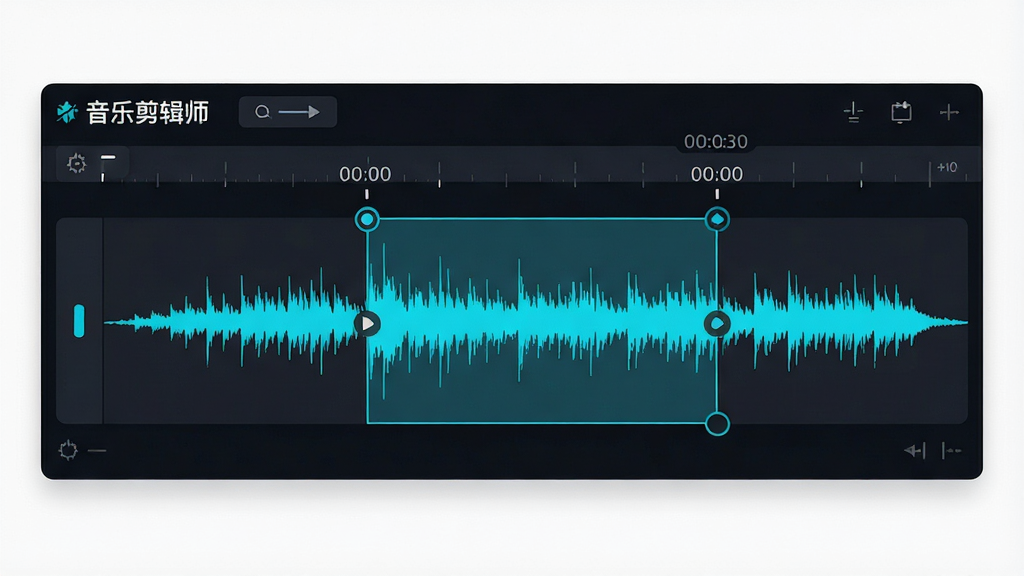Open the bottom-bar settings gear icon
Screen dimensions: 1024x576
pyautogui.click(x=68, y=450)
